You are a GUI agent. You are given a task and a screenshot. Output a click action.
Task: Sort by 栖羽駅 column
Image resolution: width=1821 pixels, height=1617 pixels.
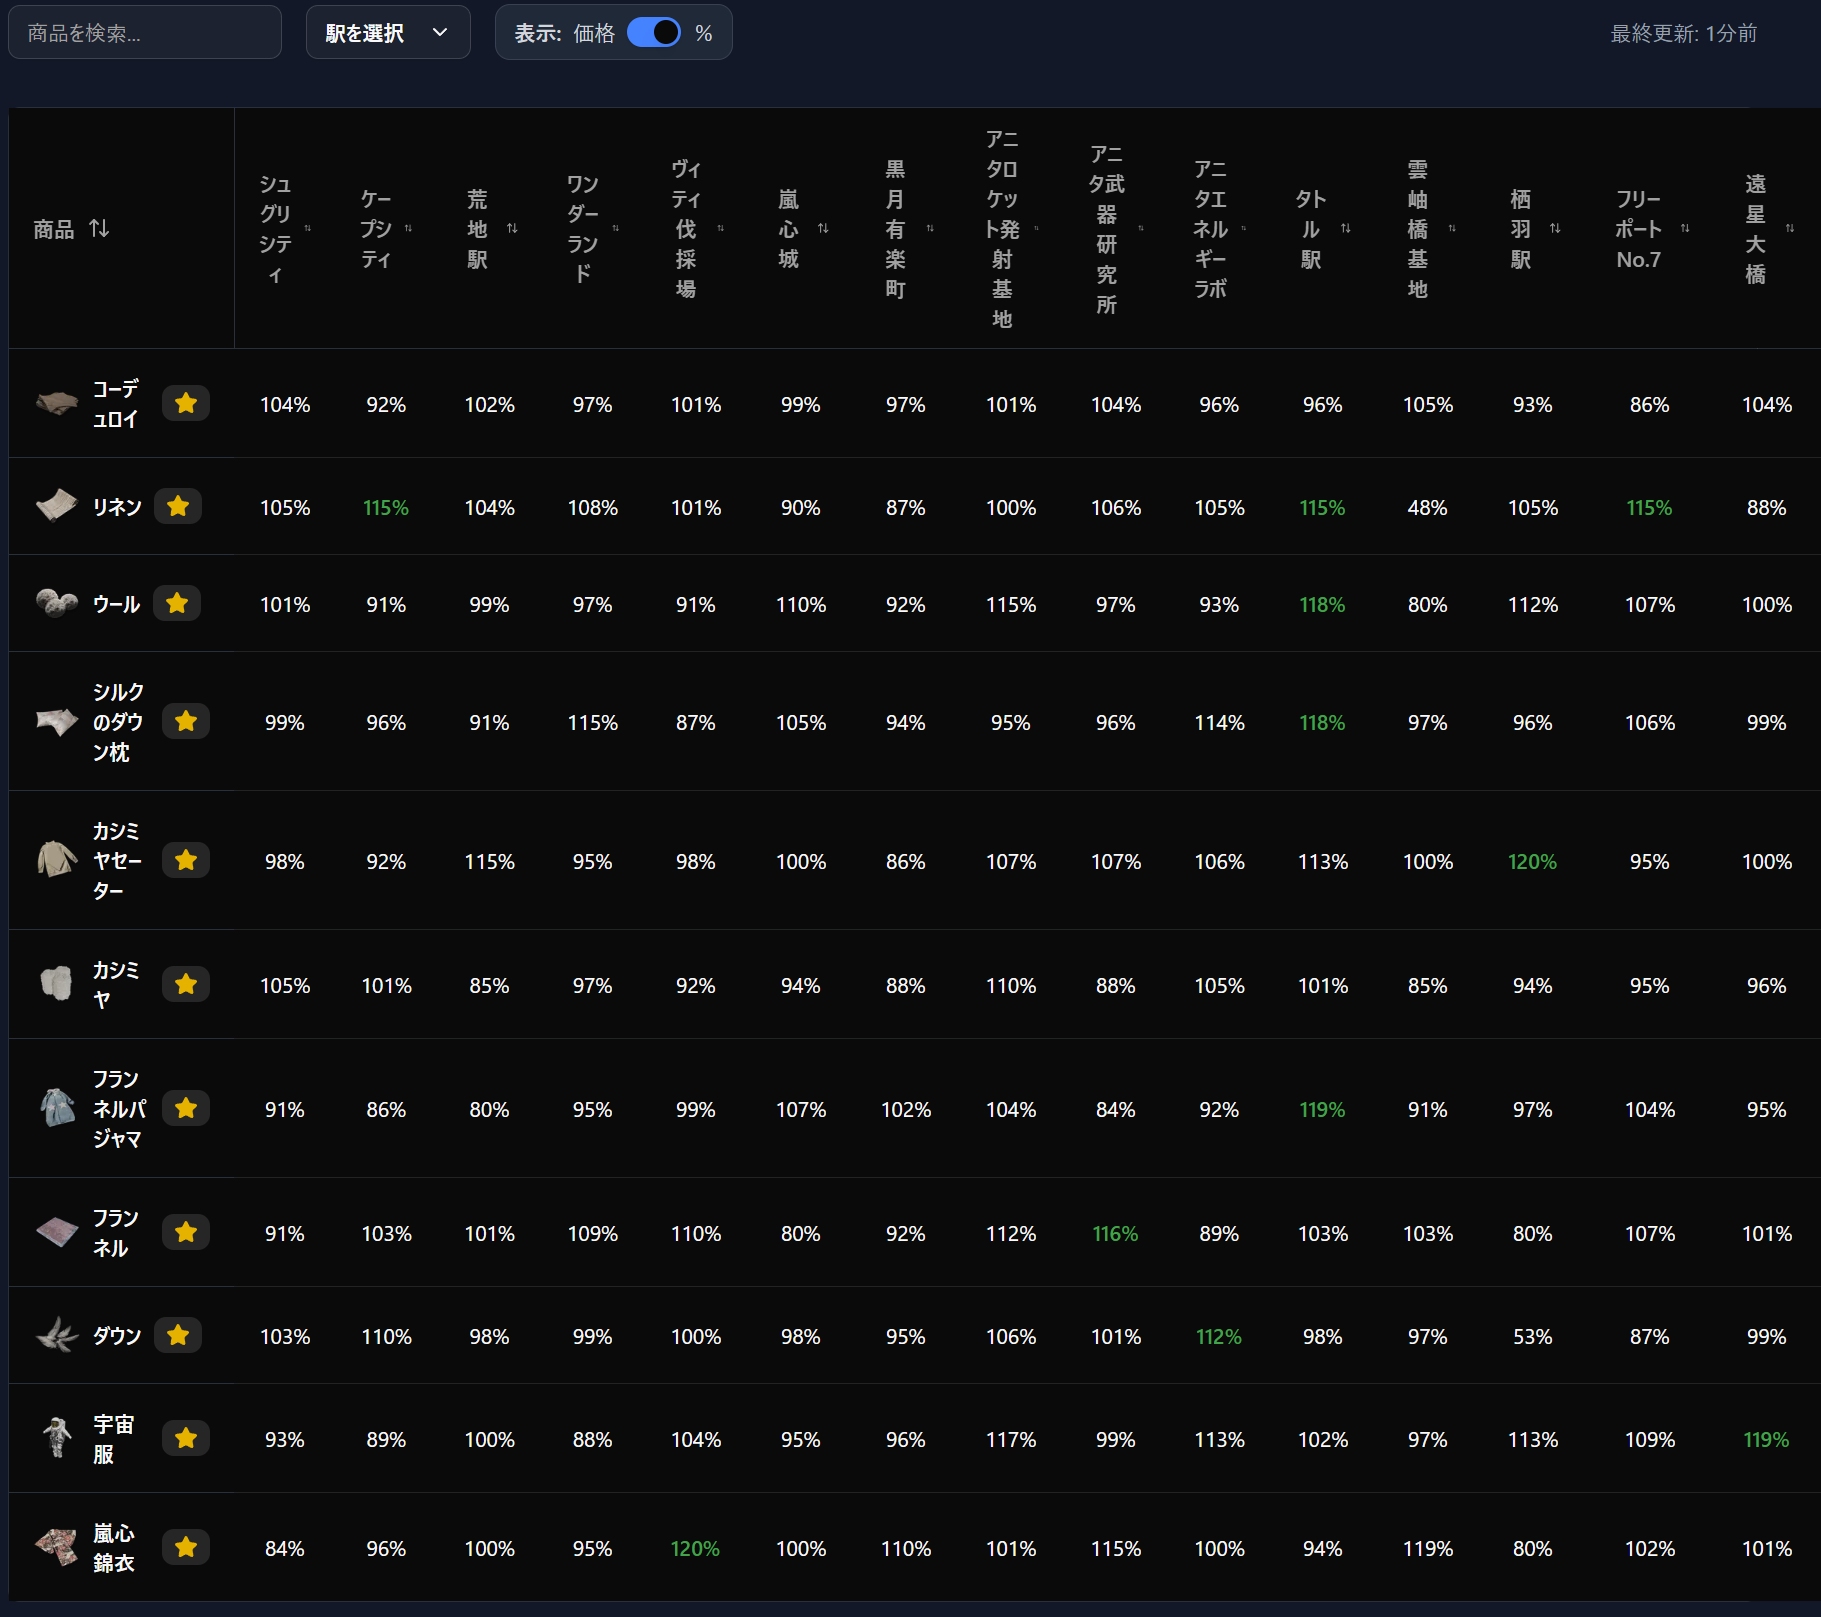1555,229
